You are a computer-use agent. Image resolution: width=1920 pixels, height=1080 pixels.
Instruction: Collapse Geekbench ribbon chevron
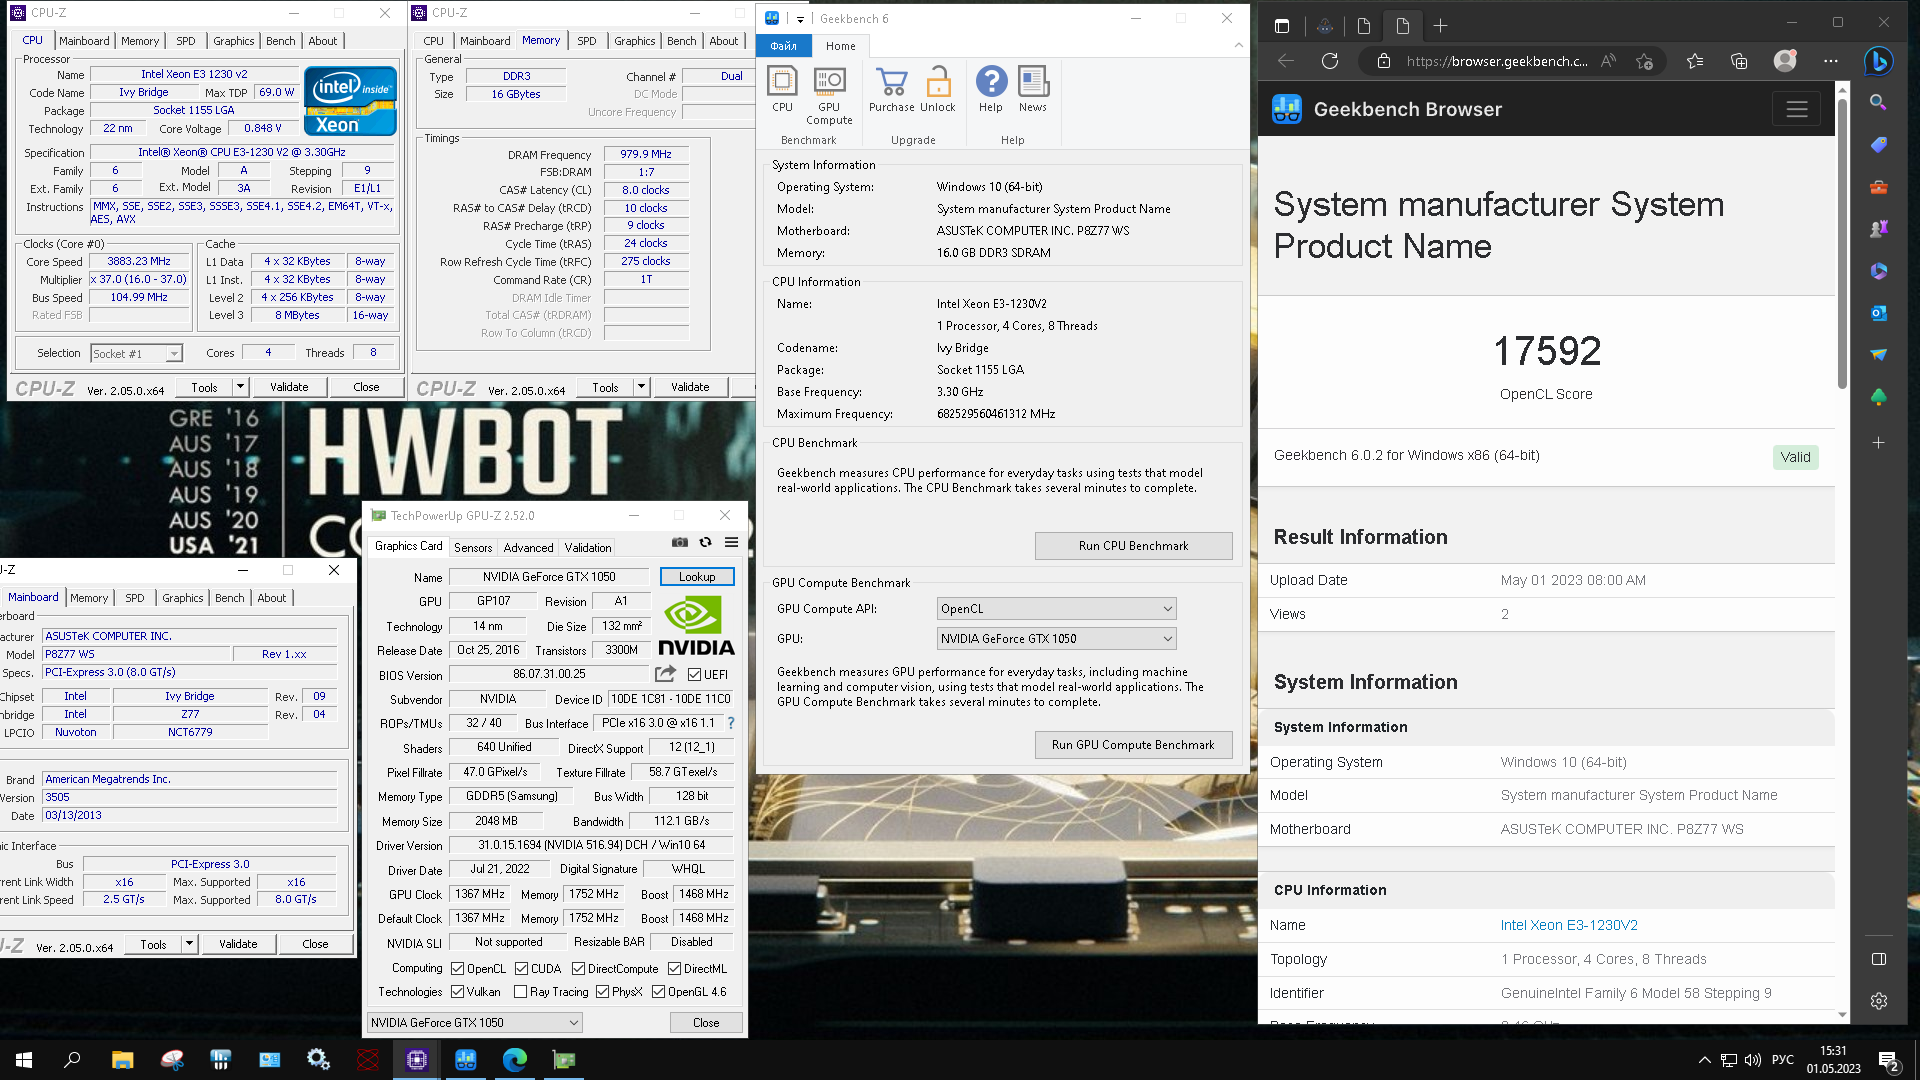pyautogui.click(x=1239, y=46)
